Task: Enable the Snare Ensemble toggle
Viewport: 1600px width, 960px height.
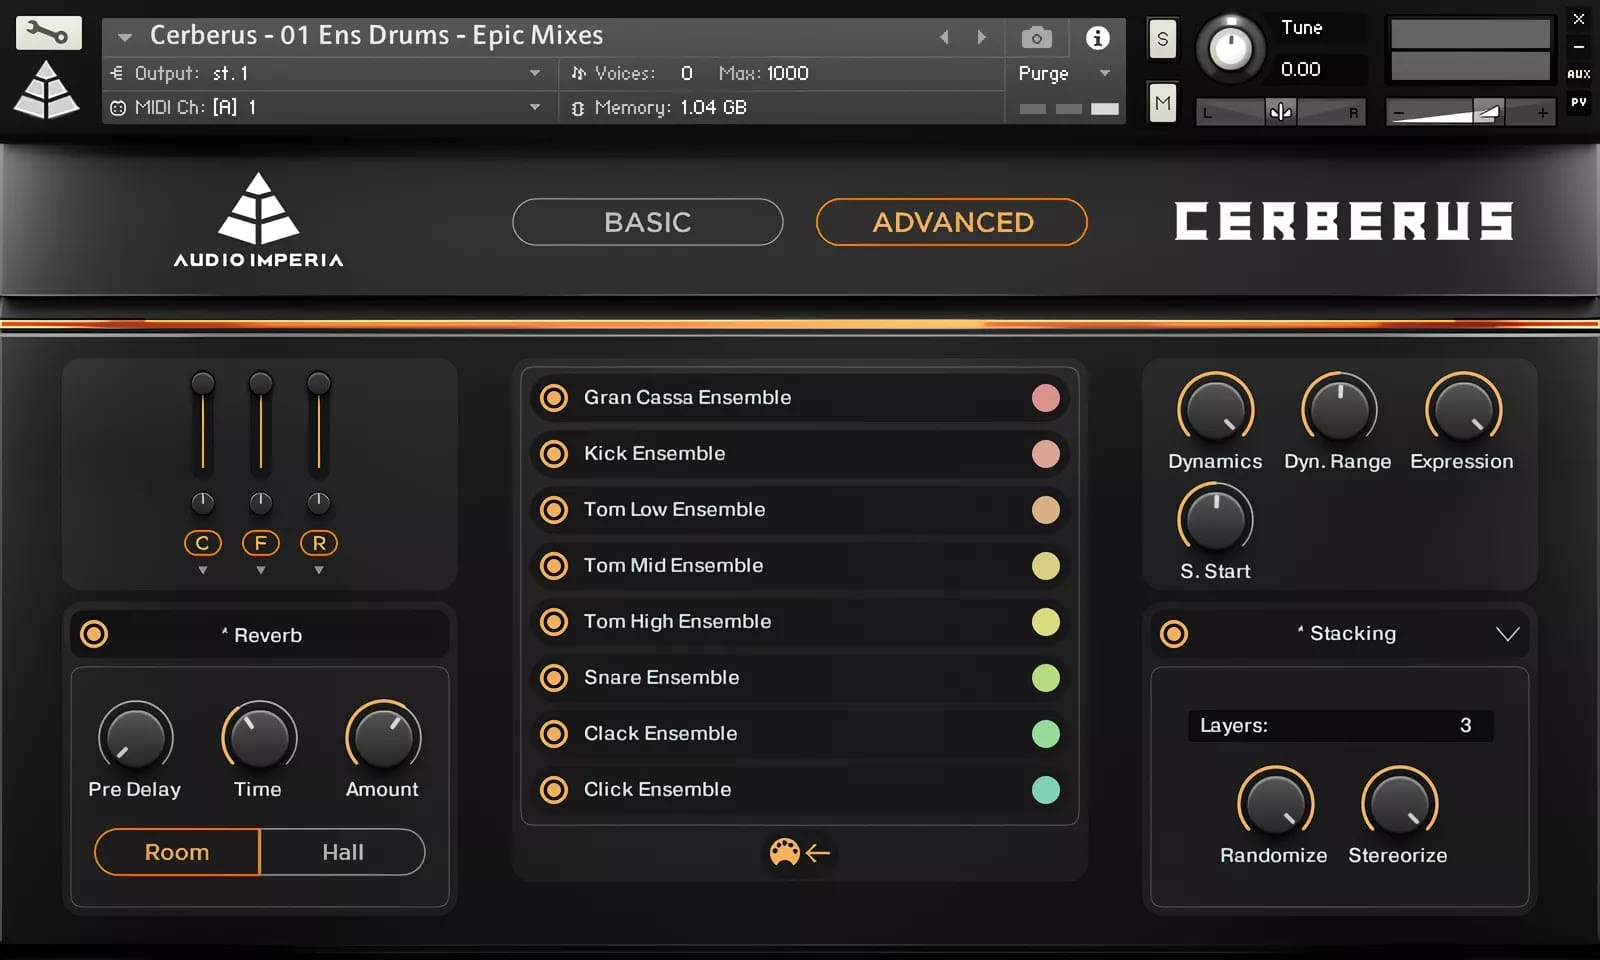Action: 555,678
